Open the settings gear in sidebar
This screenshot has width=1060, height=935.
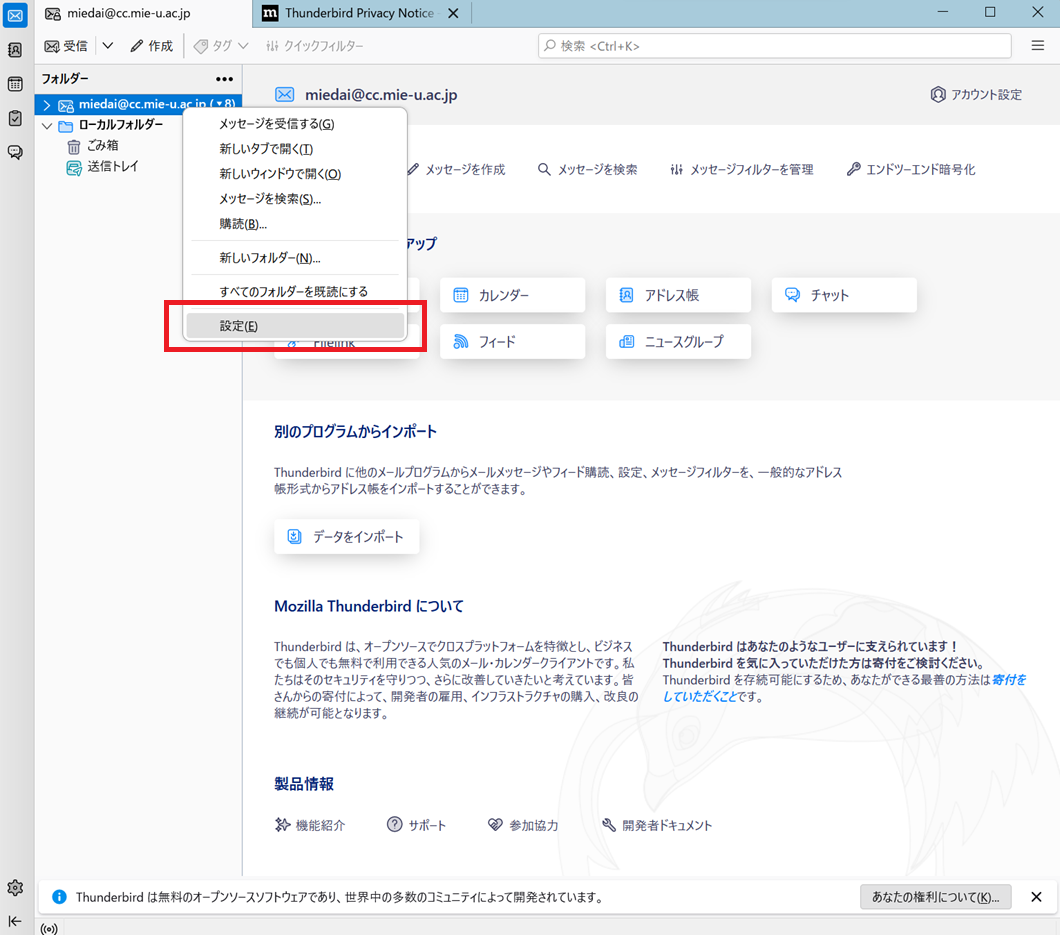coord(15,888)
